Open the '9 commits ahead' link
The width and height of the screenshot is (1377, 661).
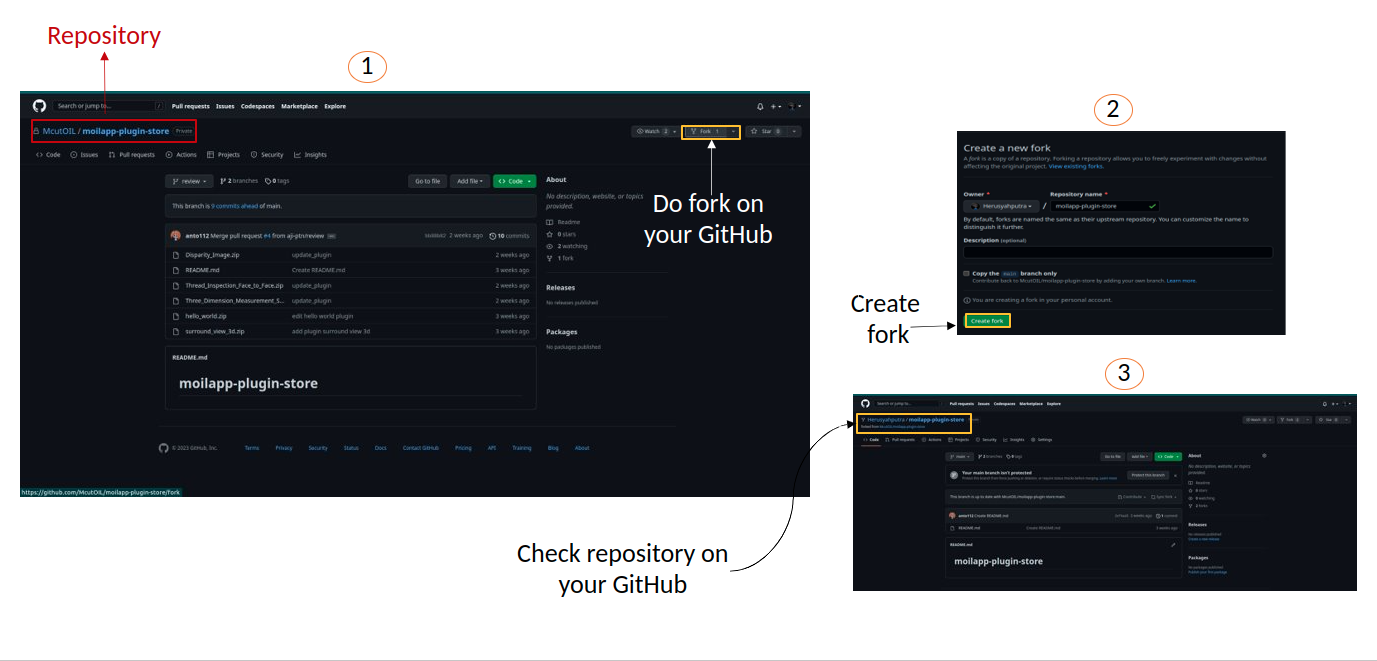[233, 206]
